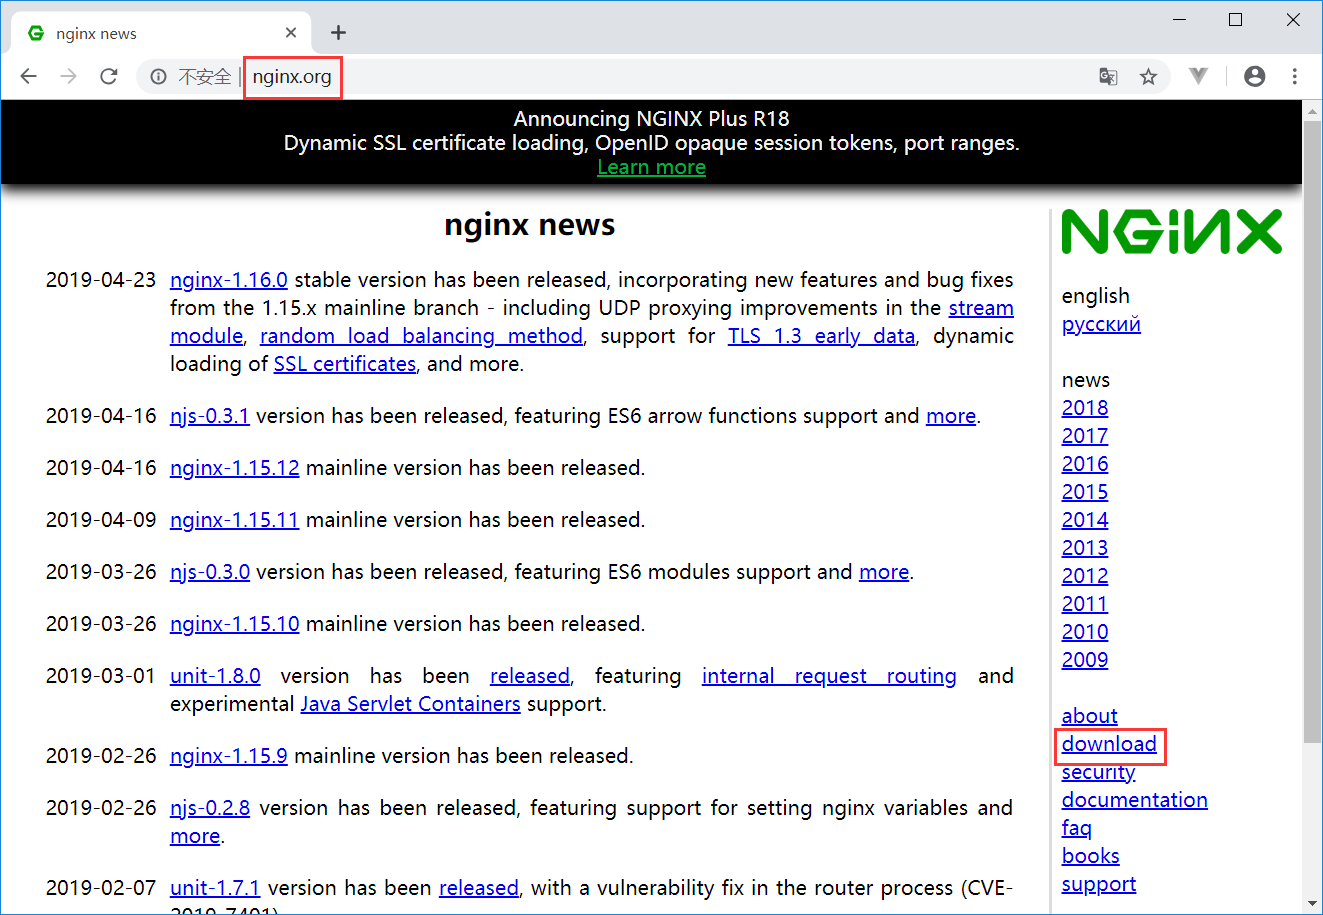This screenshot has height=915, width=1323.
Task: Open 2009 news archive
Action: [x=1085, y=660]
